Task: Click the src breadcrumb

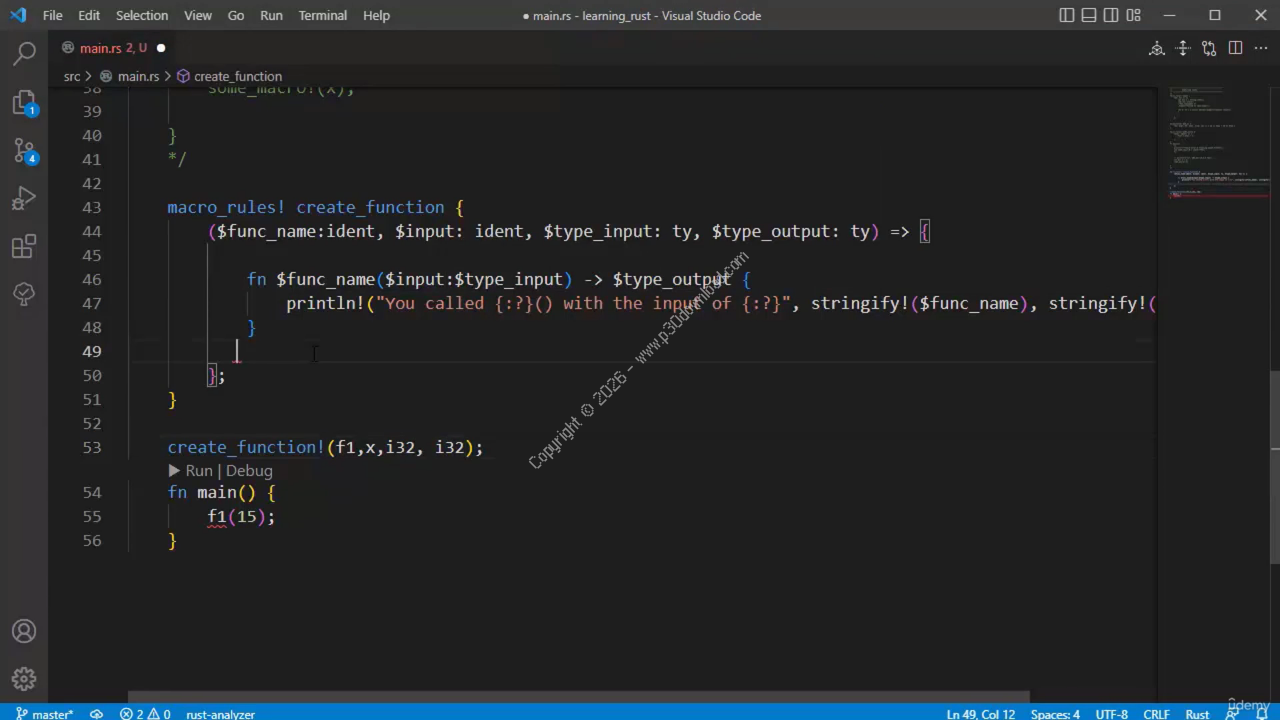Action: click(72, 76)
